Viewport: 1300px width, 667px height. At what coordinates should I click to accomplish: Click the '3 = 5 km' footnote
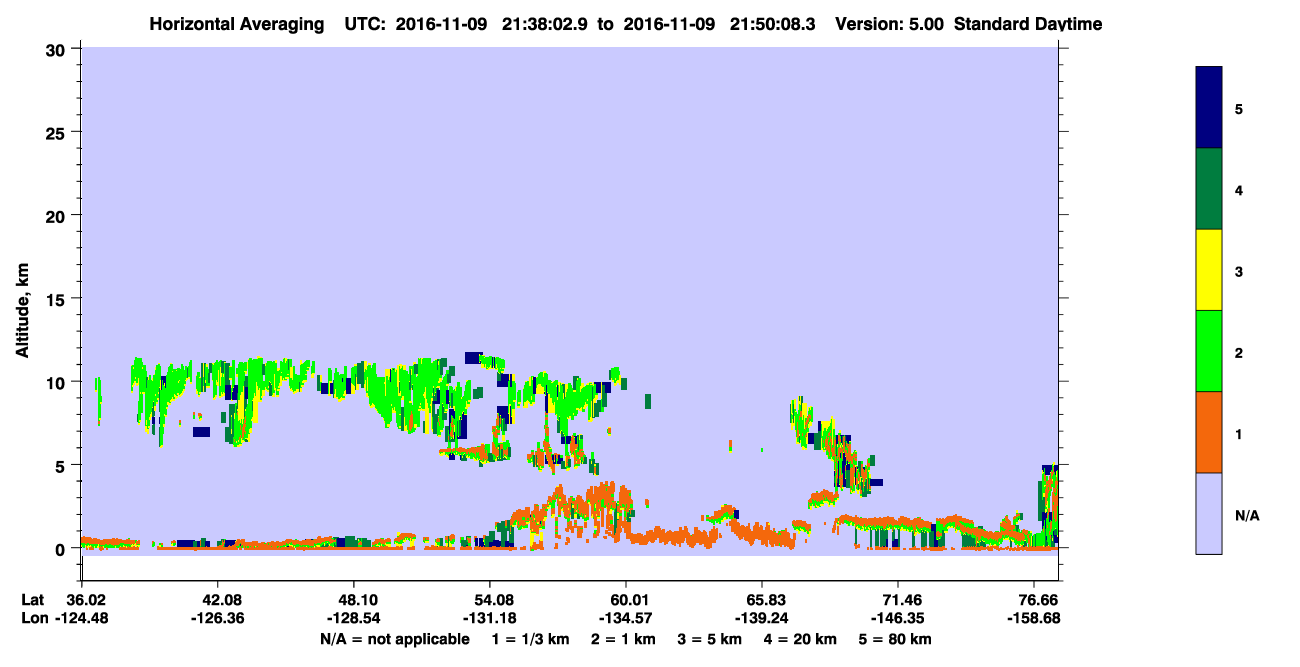coord(710,639)
